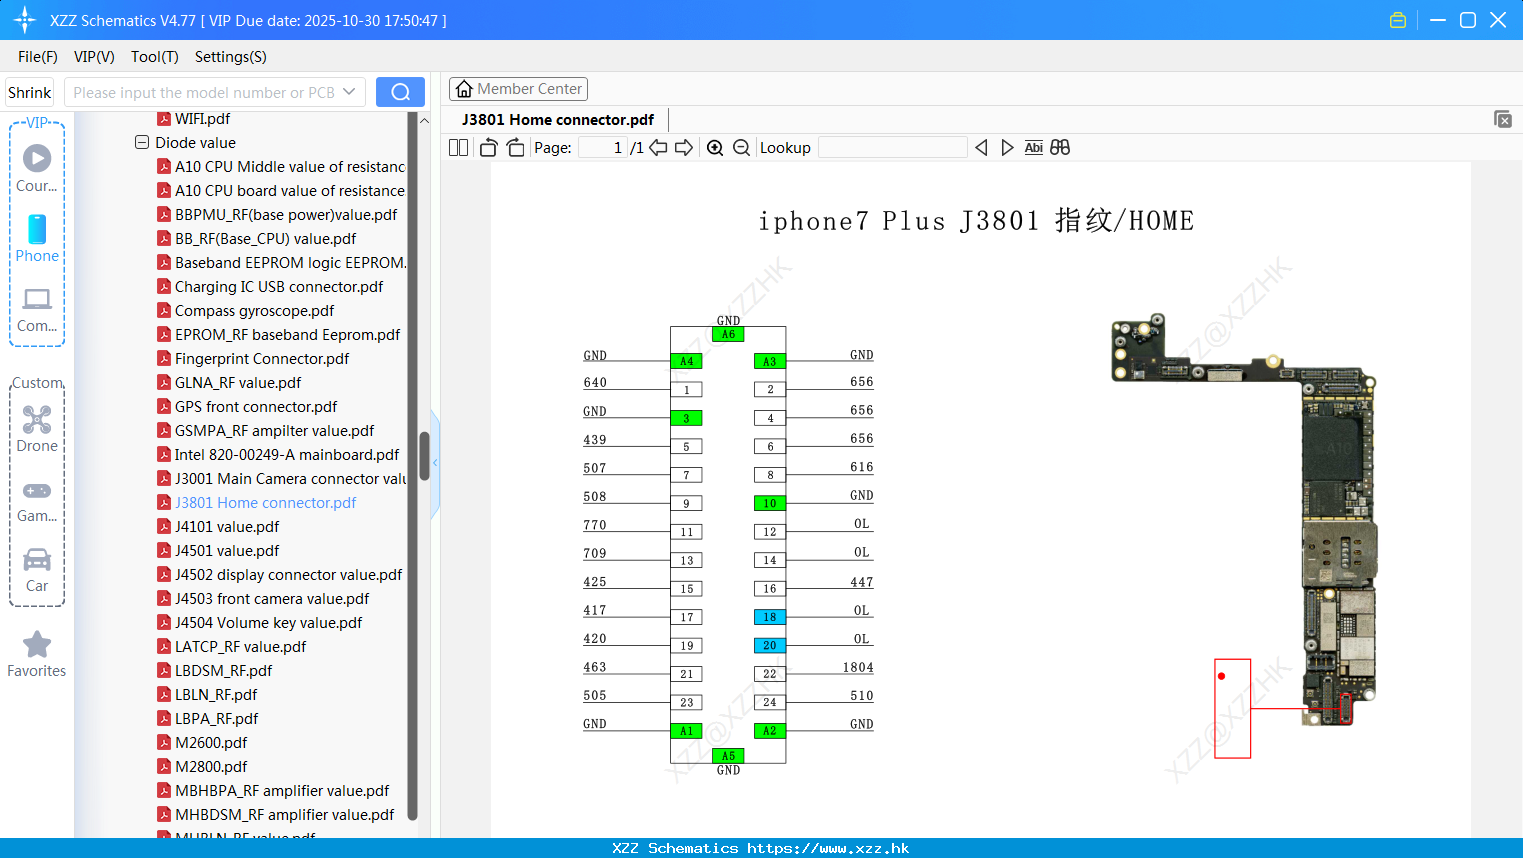Collapse the file tree panel handle
The height and width of the screenshot is (858, 1523).
tap(435, 463)
